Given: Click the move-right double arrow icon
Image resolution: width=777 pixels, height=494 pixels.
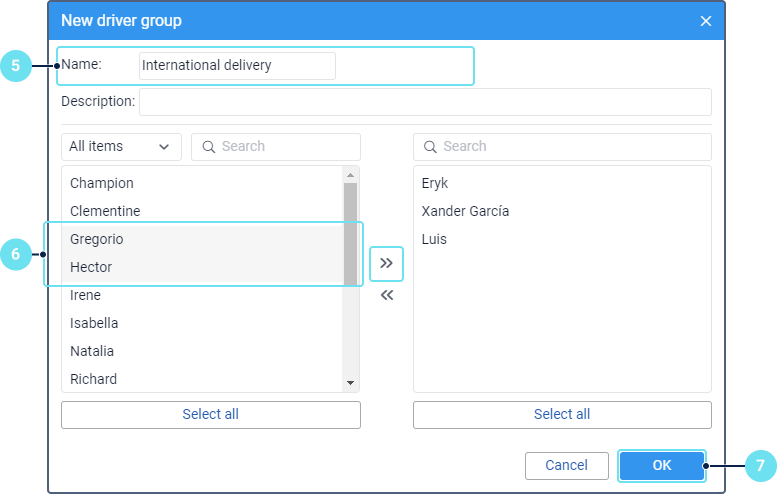Looking at the screenshot, I should click(386, 264).
